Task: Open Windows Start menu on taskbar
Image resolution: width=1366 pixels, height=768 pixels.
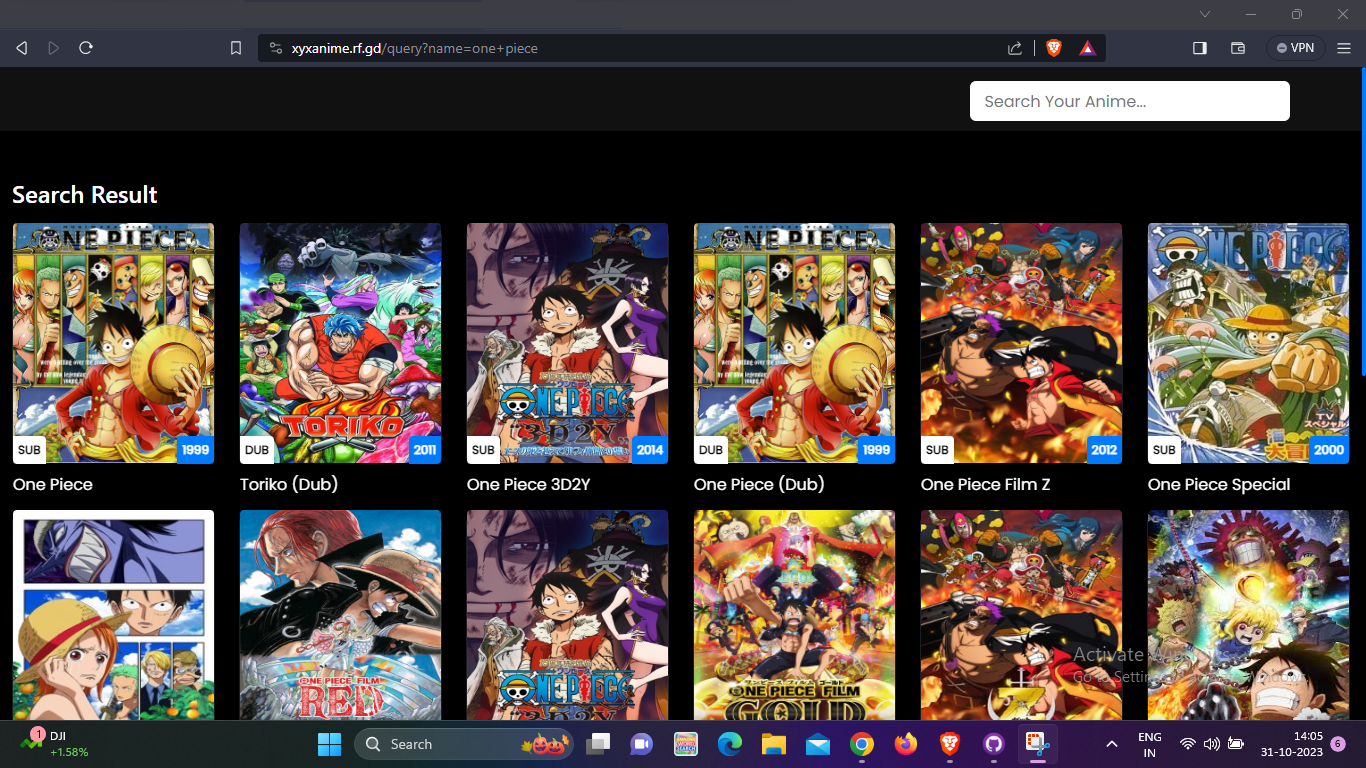Action: click(x=329, y=744)
